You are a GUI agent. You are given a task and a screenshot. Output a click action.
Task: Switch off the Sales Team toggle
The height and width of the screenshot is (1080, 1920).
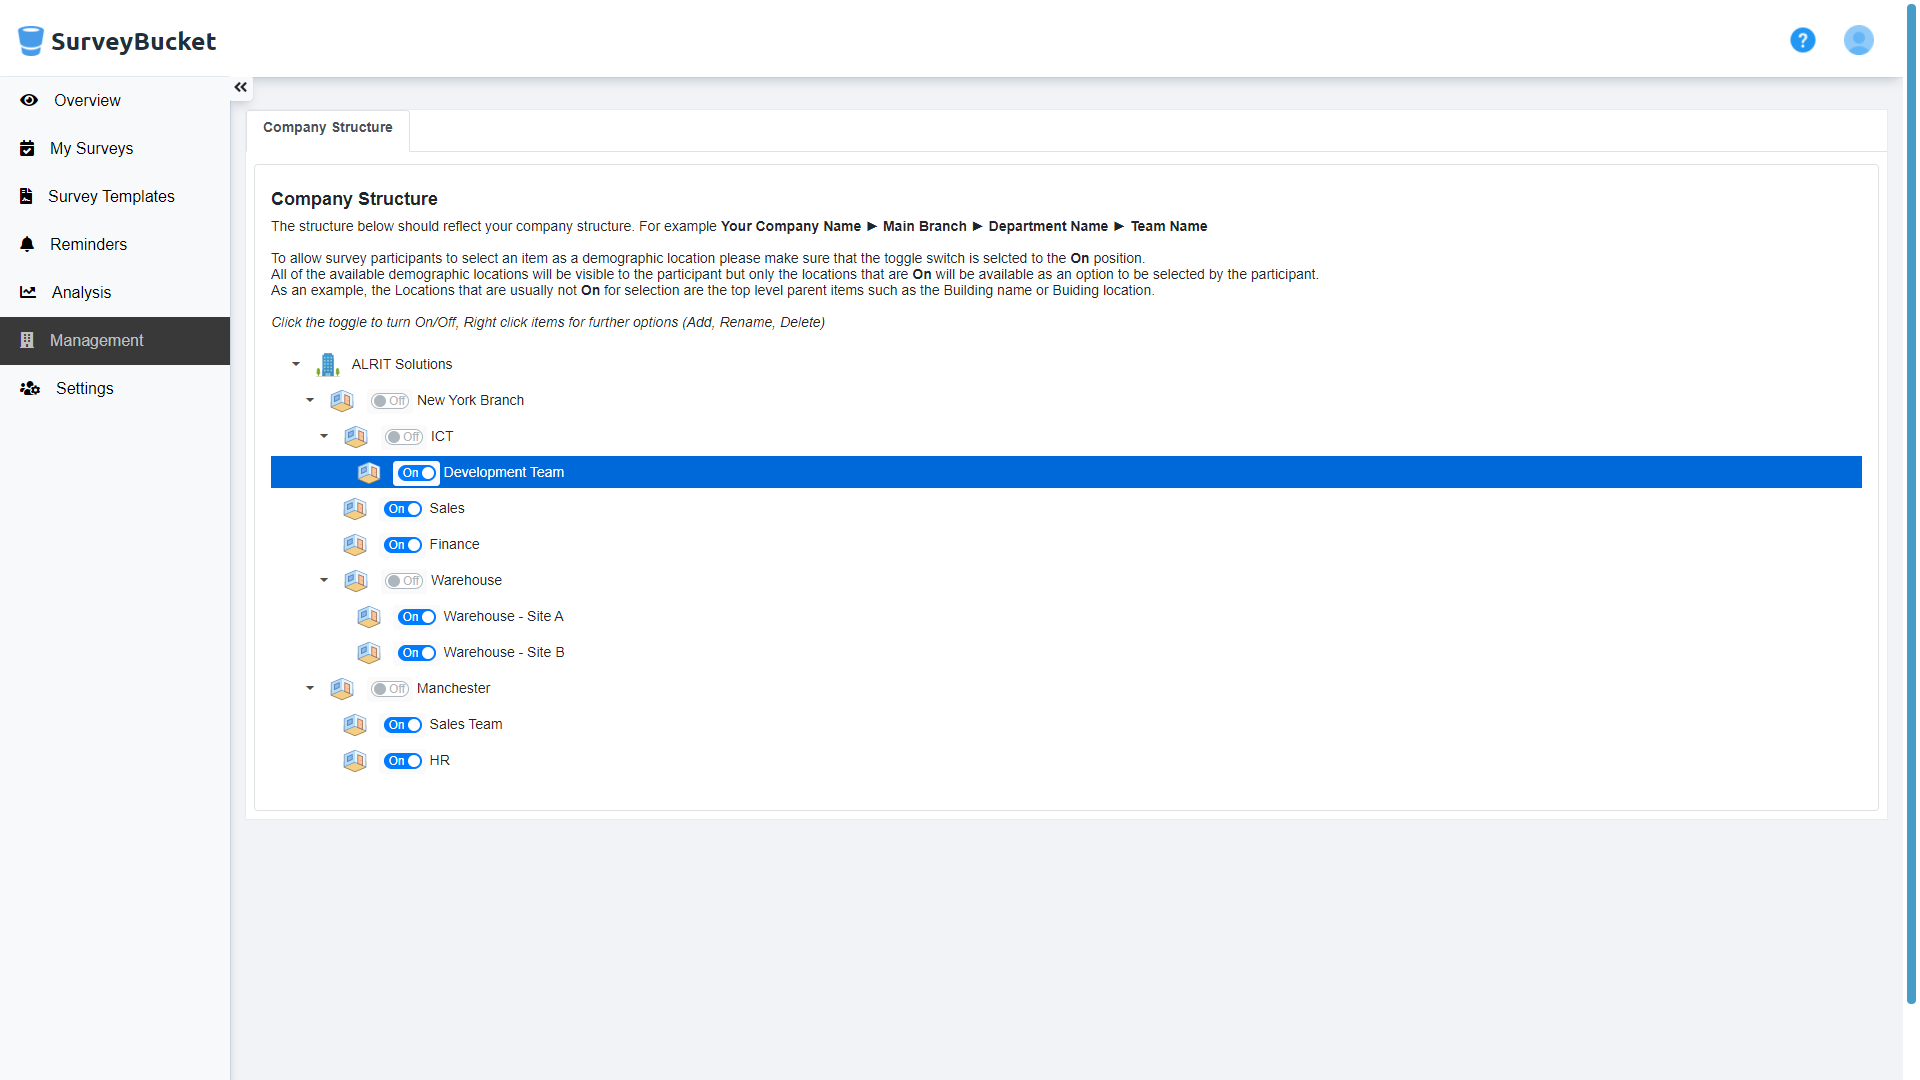click(403, 725)
